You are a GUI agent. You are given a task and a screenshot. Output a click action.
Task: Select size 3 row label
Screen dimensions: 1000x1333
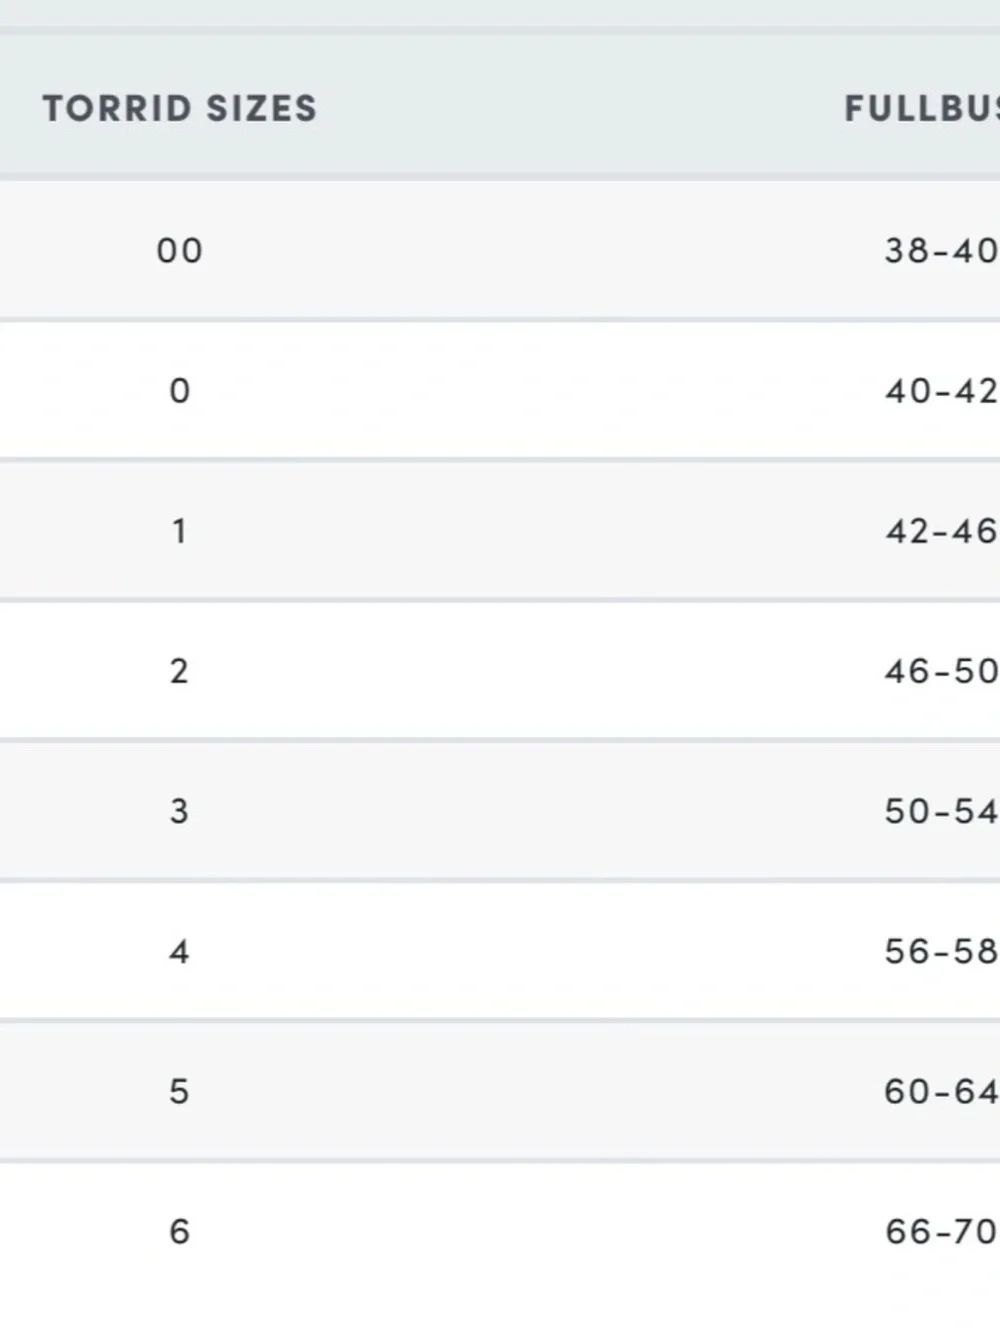pyautogui.click(x=180, y=810)
